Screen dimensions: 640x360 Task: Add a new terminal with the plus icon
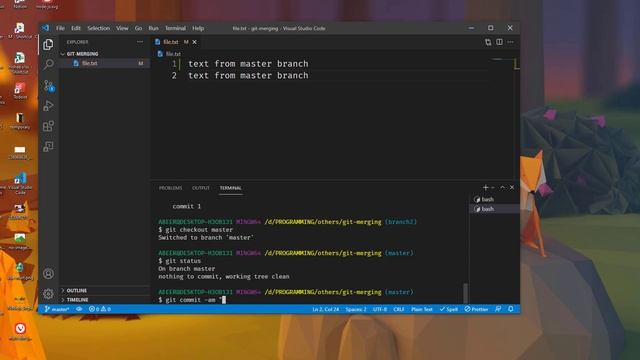485,187
